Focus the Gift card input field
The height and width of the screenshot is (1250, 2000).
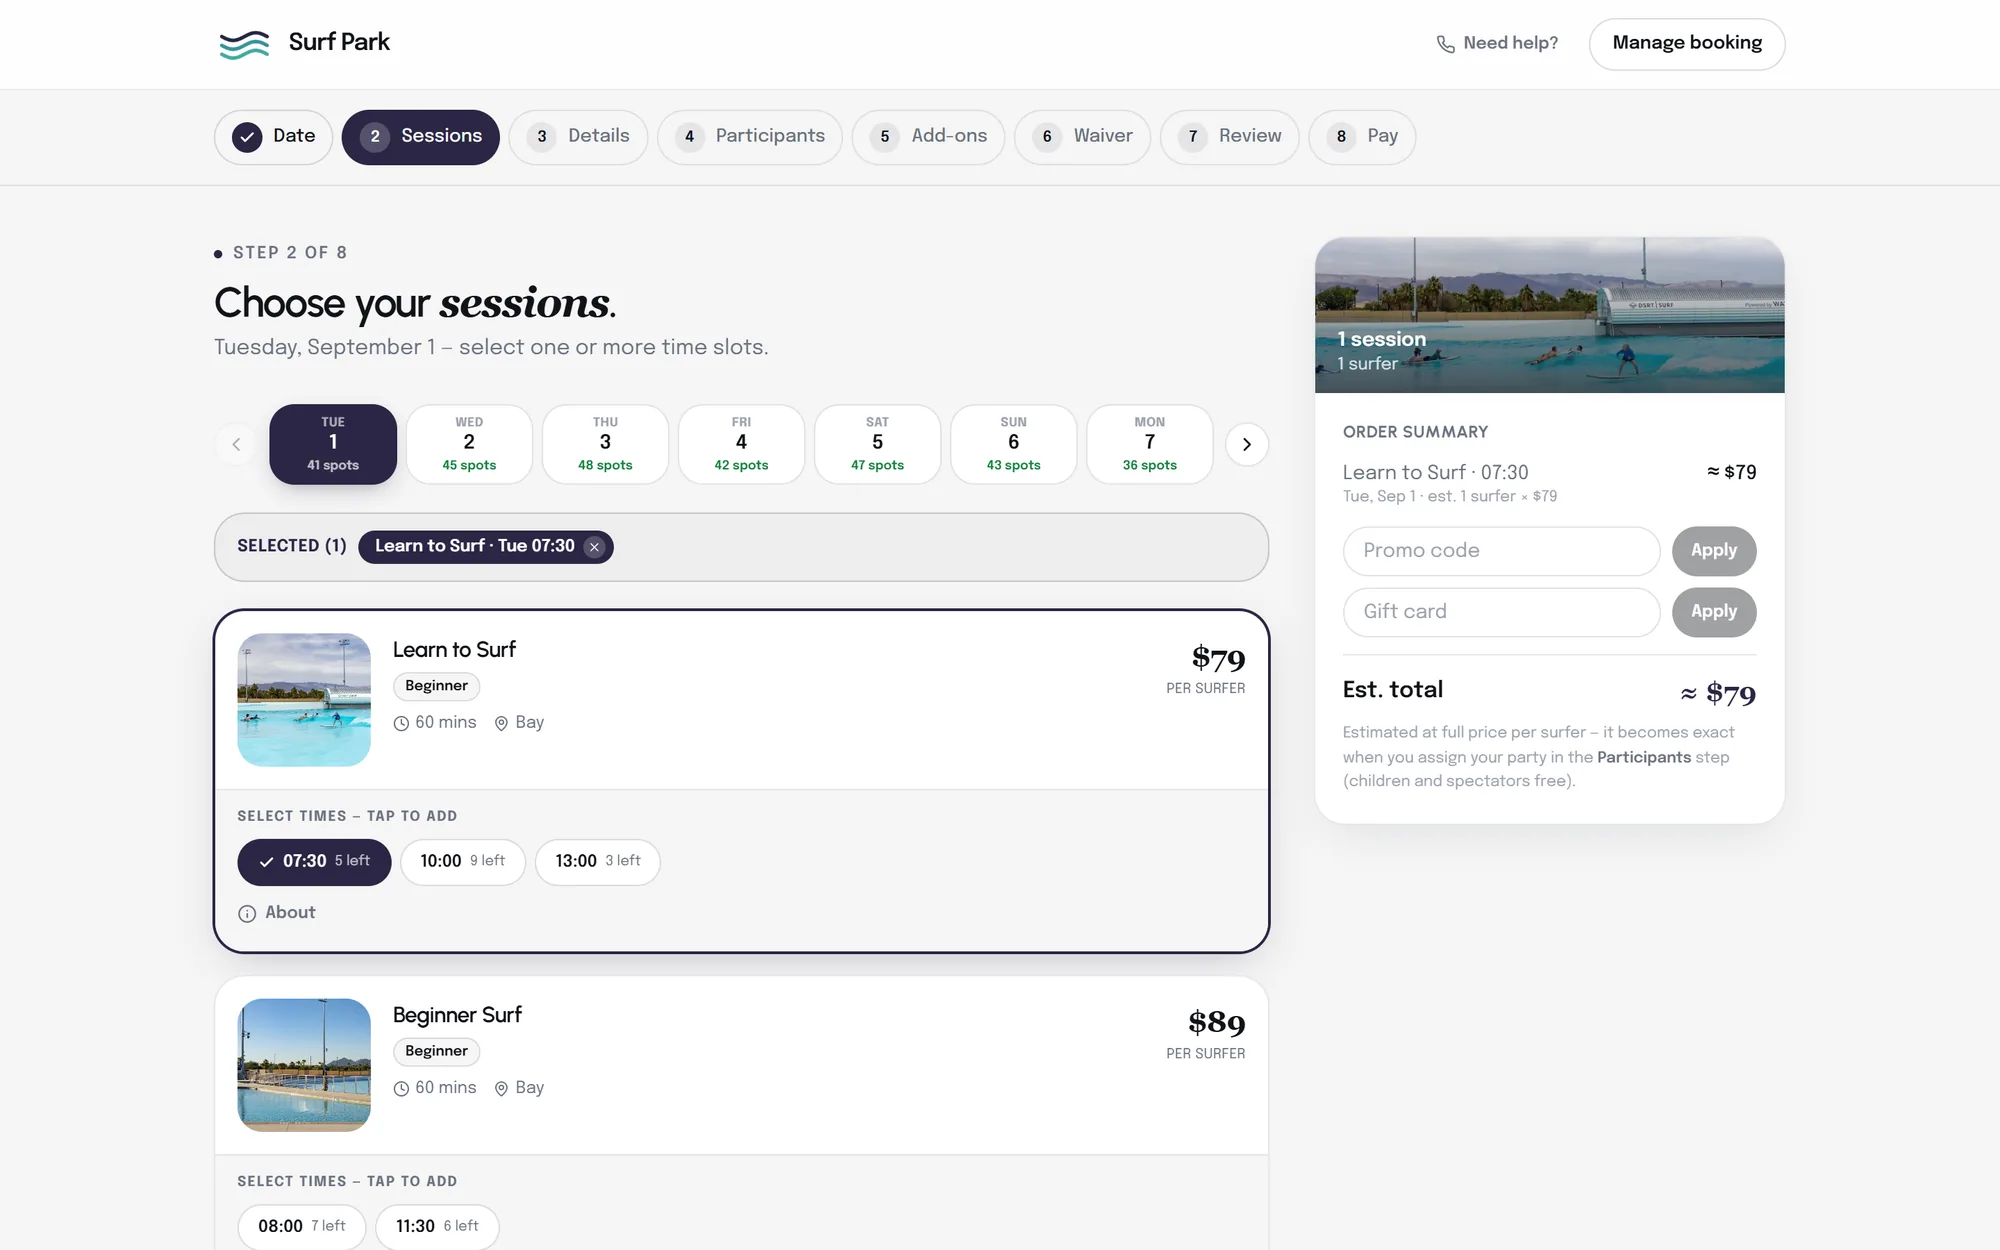(1501, 612)
